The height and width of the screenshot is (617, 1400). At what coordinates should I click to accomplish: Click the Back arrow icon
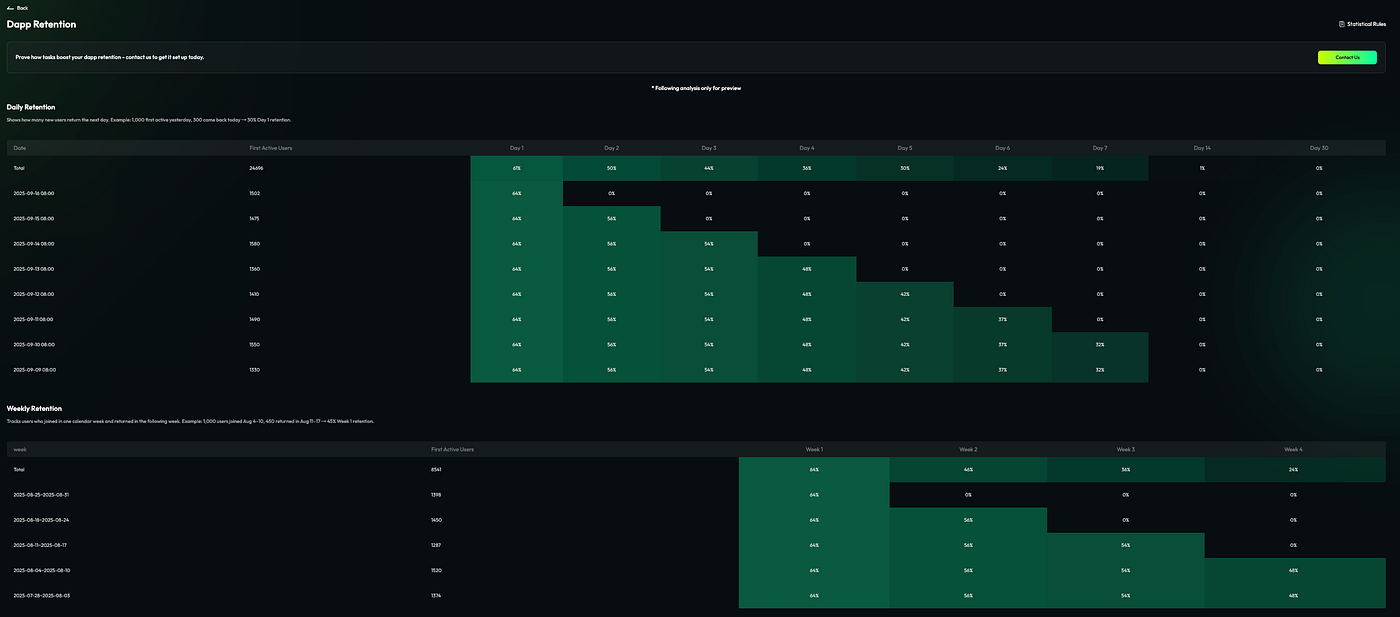pyautogui.click(x=11, y=8)
